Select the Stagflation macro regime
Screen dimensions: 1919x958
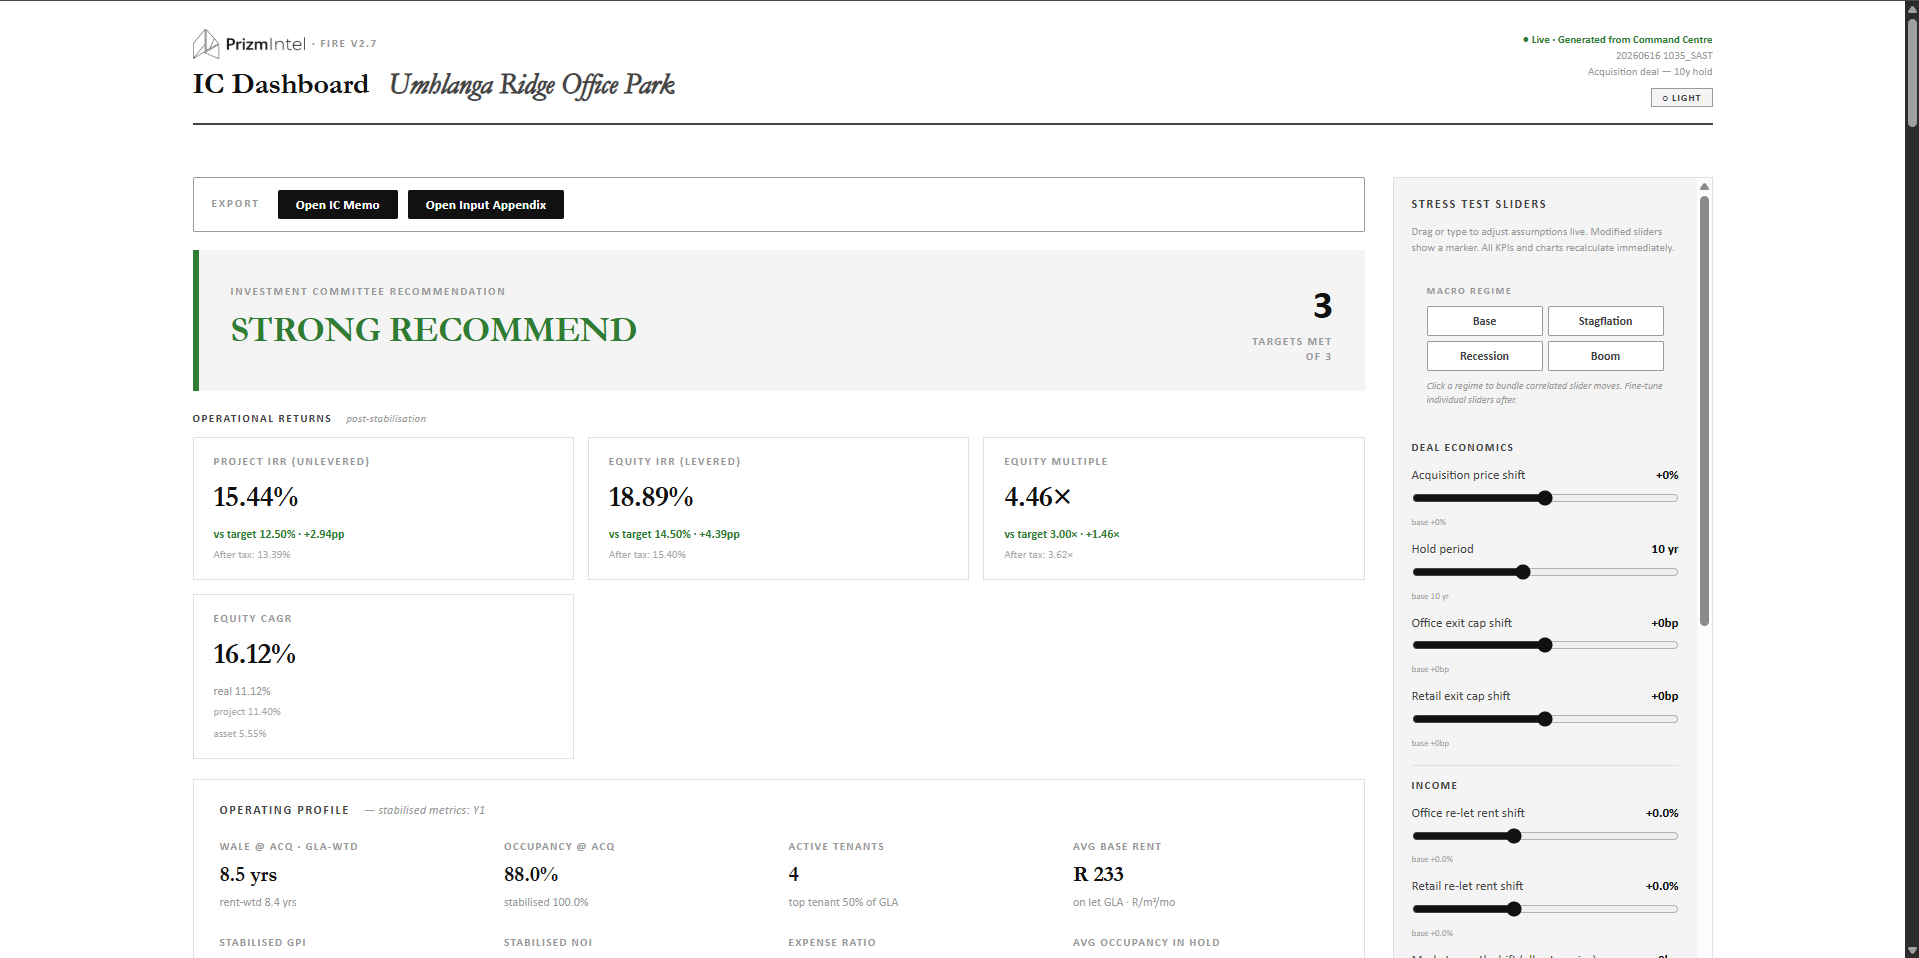tap(1605, 321)
